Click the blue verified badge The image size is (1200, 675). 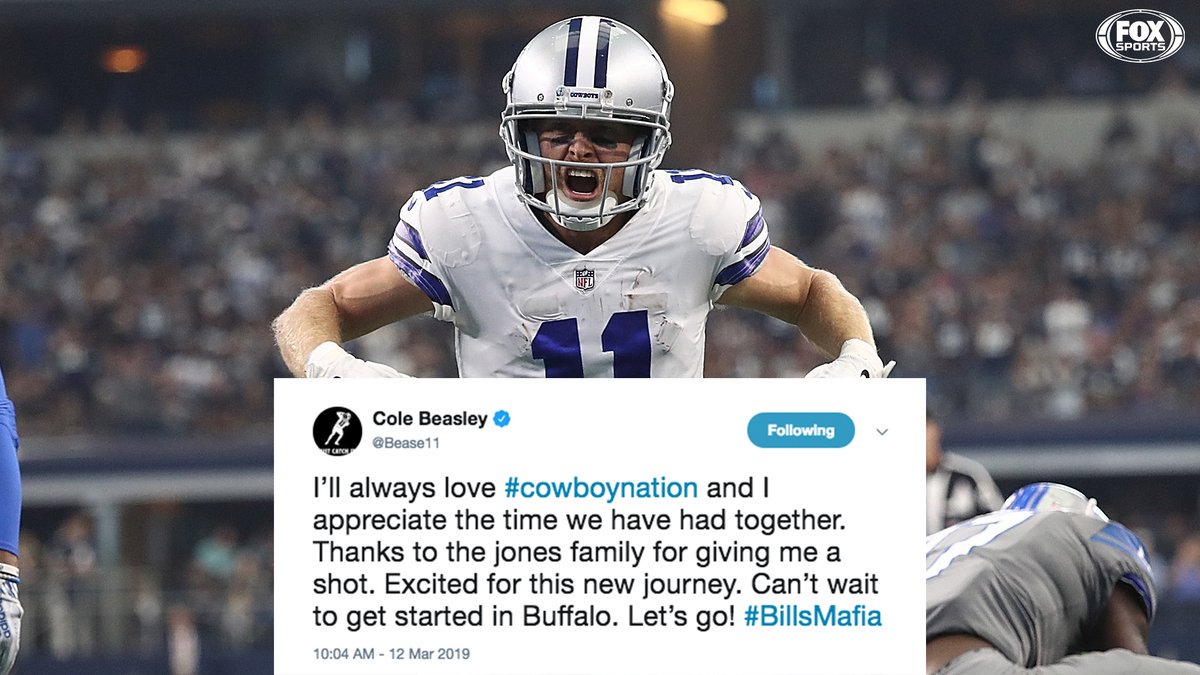click(502, 418)
